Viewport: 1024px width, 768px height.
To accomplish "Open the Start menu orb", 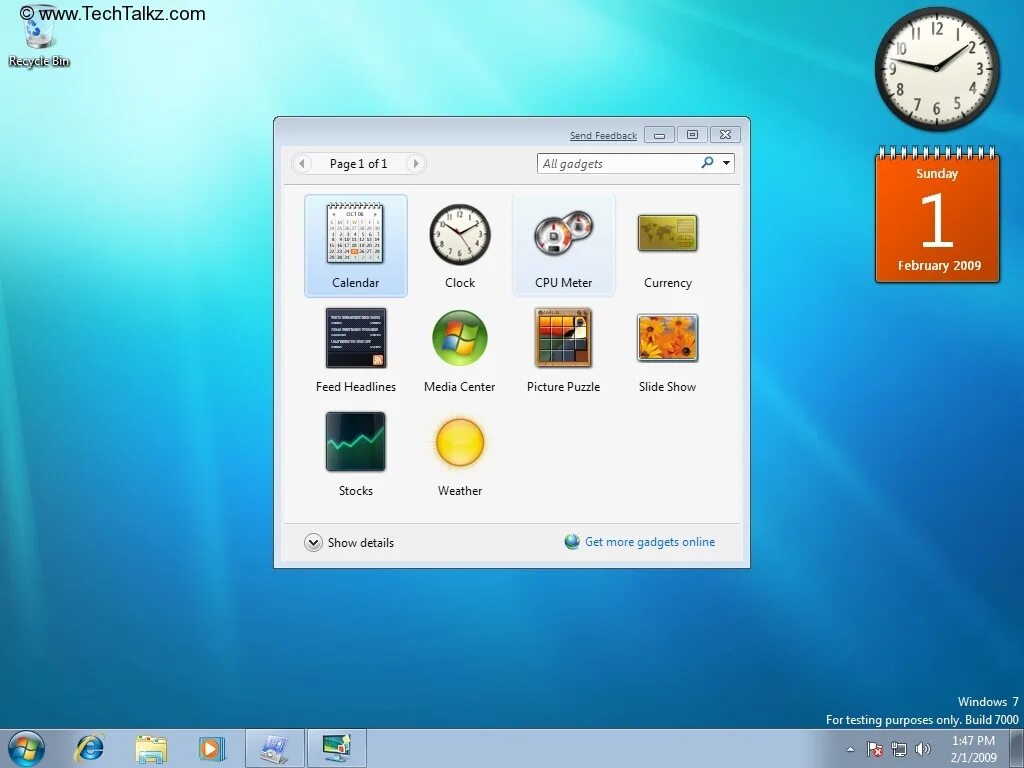I will pos(27,748).
